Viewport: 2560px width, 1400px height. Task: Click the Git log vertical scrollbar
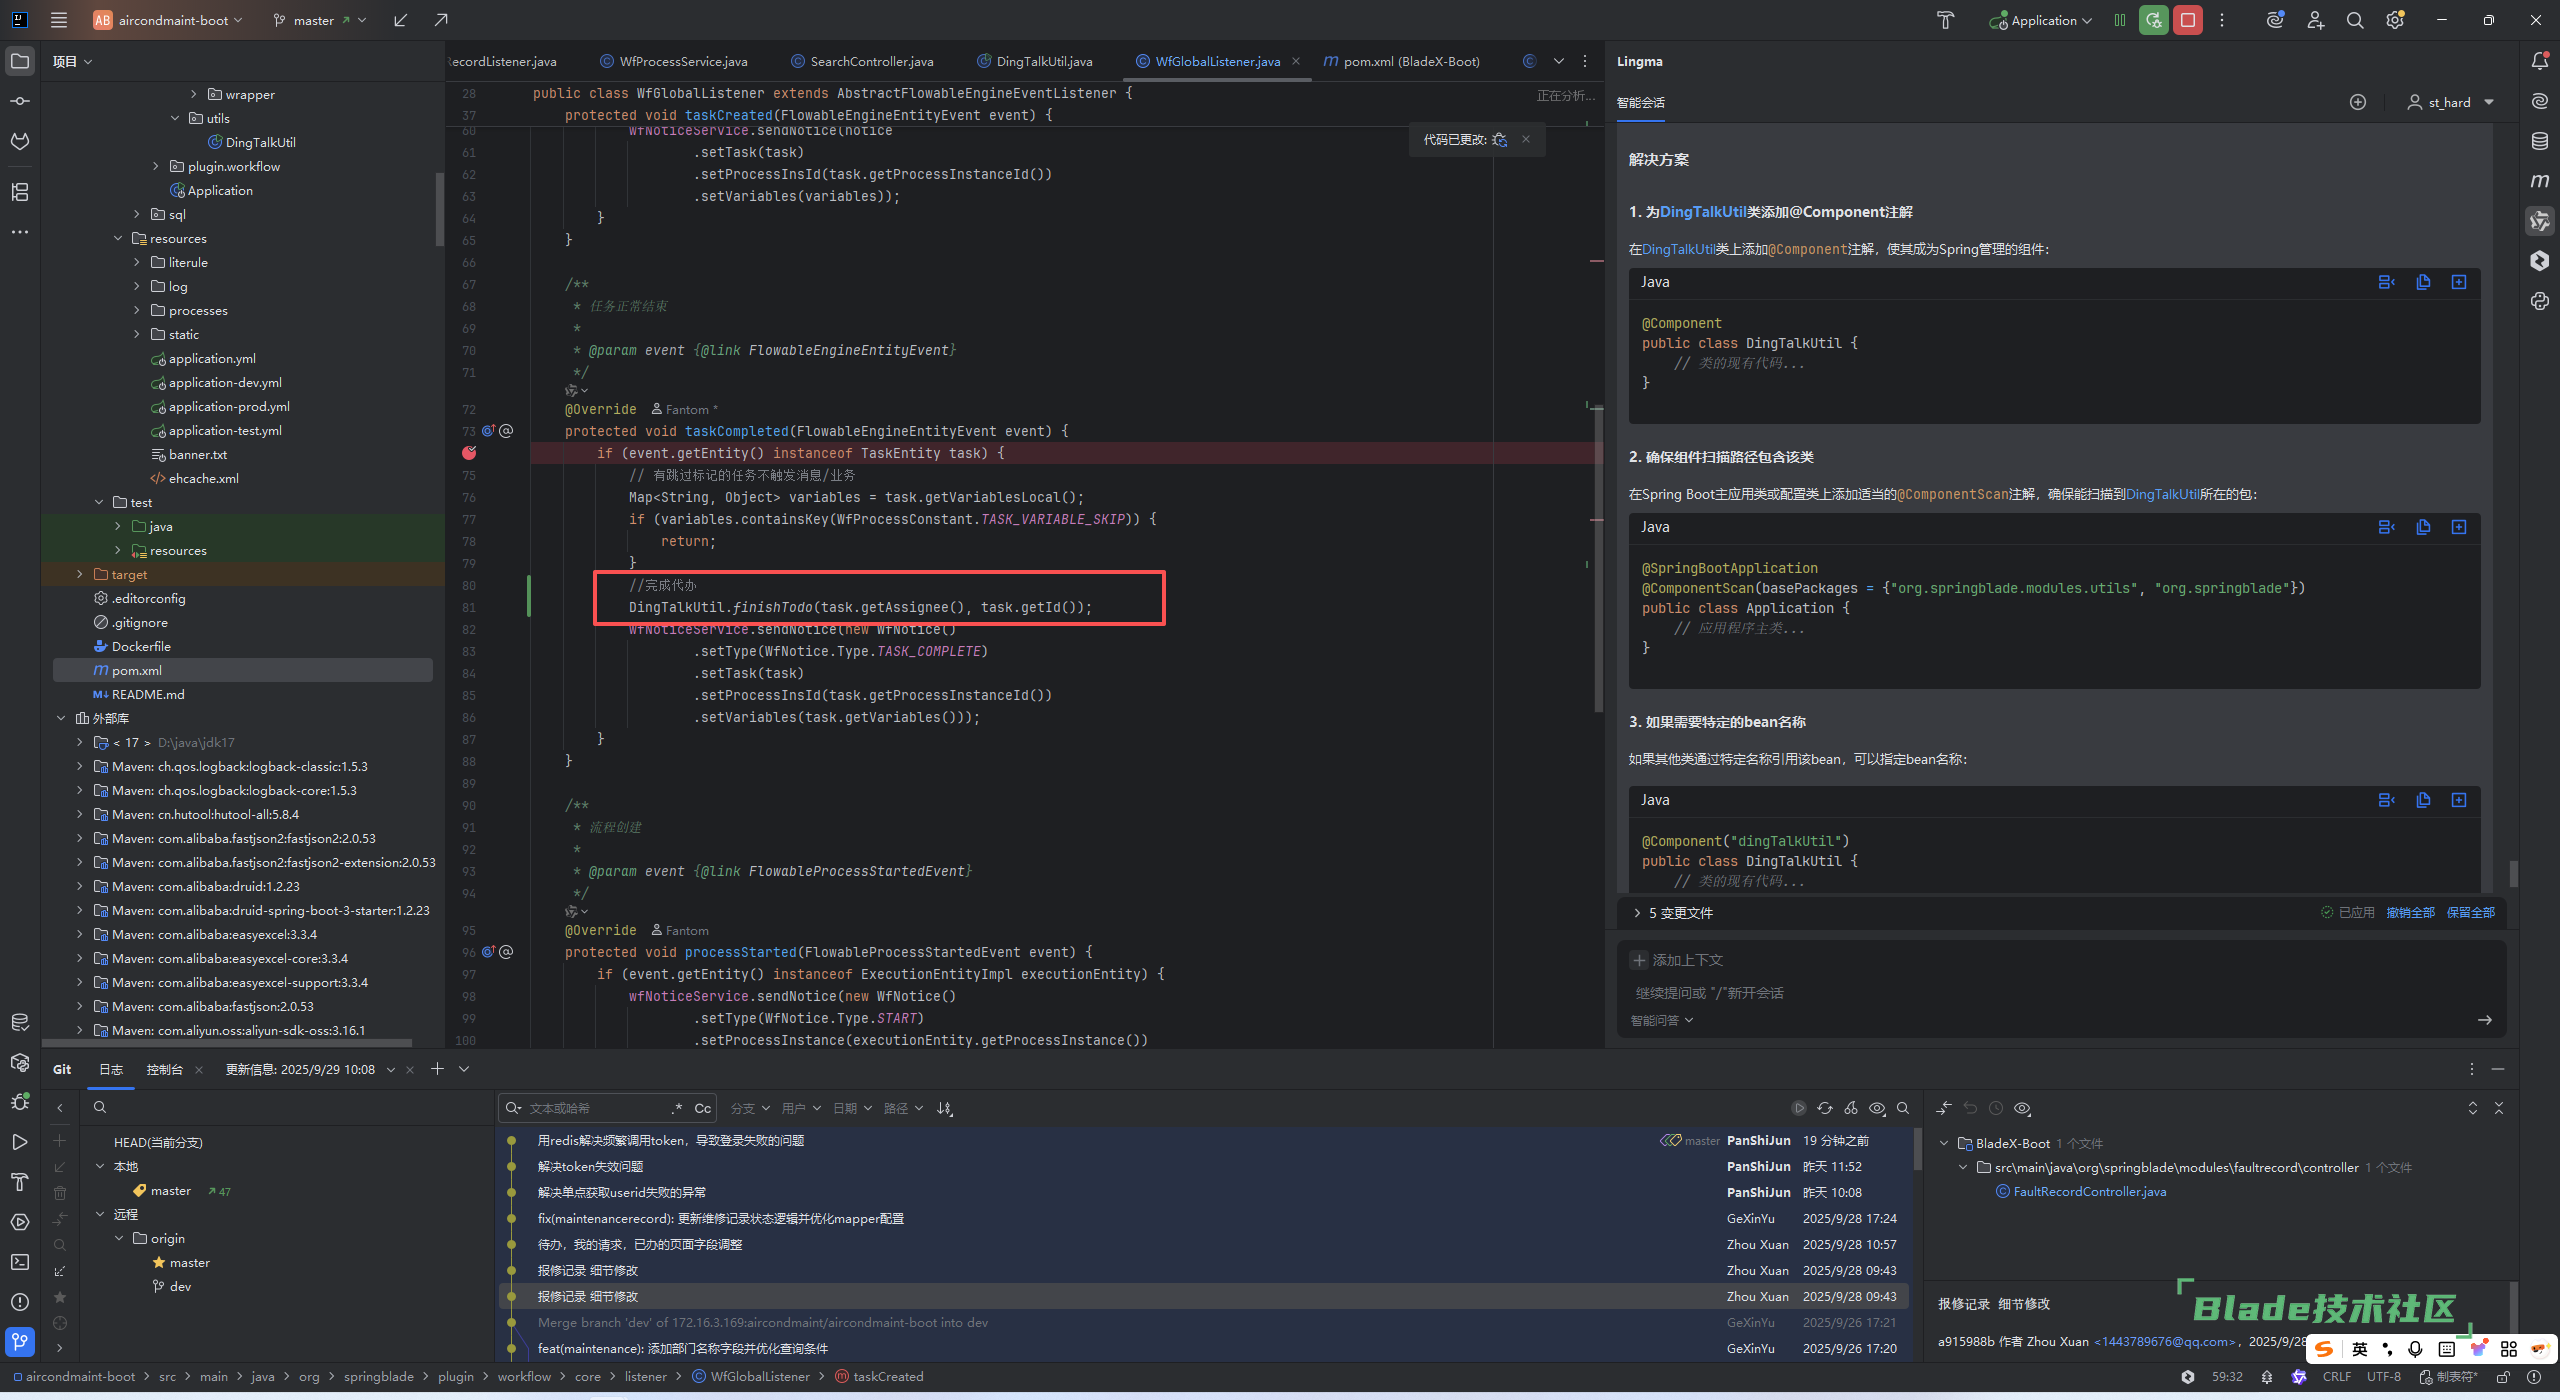tap(1917, 1150)
